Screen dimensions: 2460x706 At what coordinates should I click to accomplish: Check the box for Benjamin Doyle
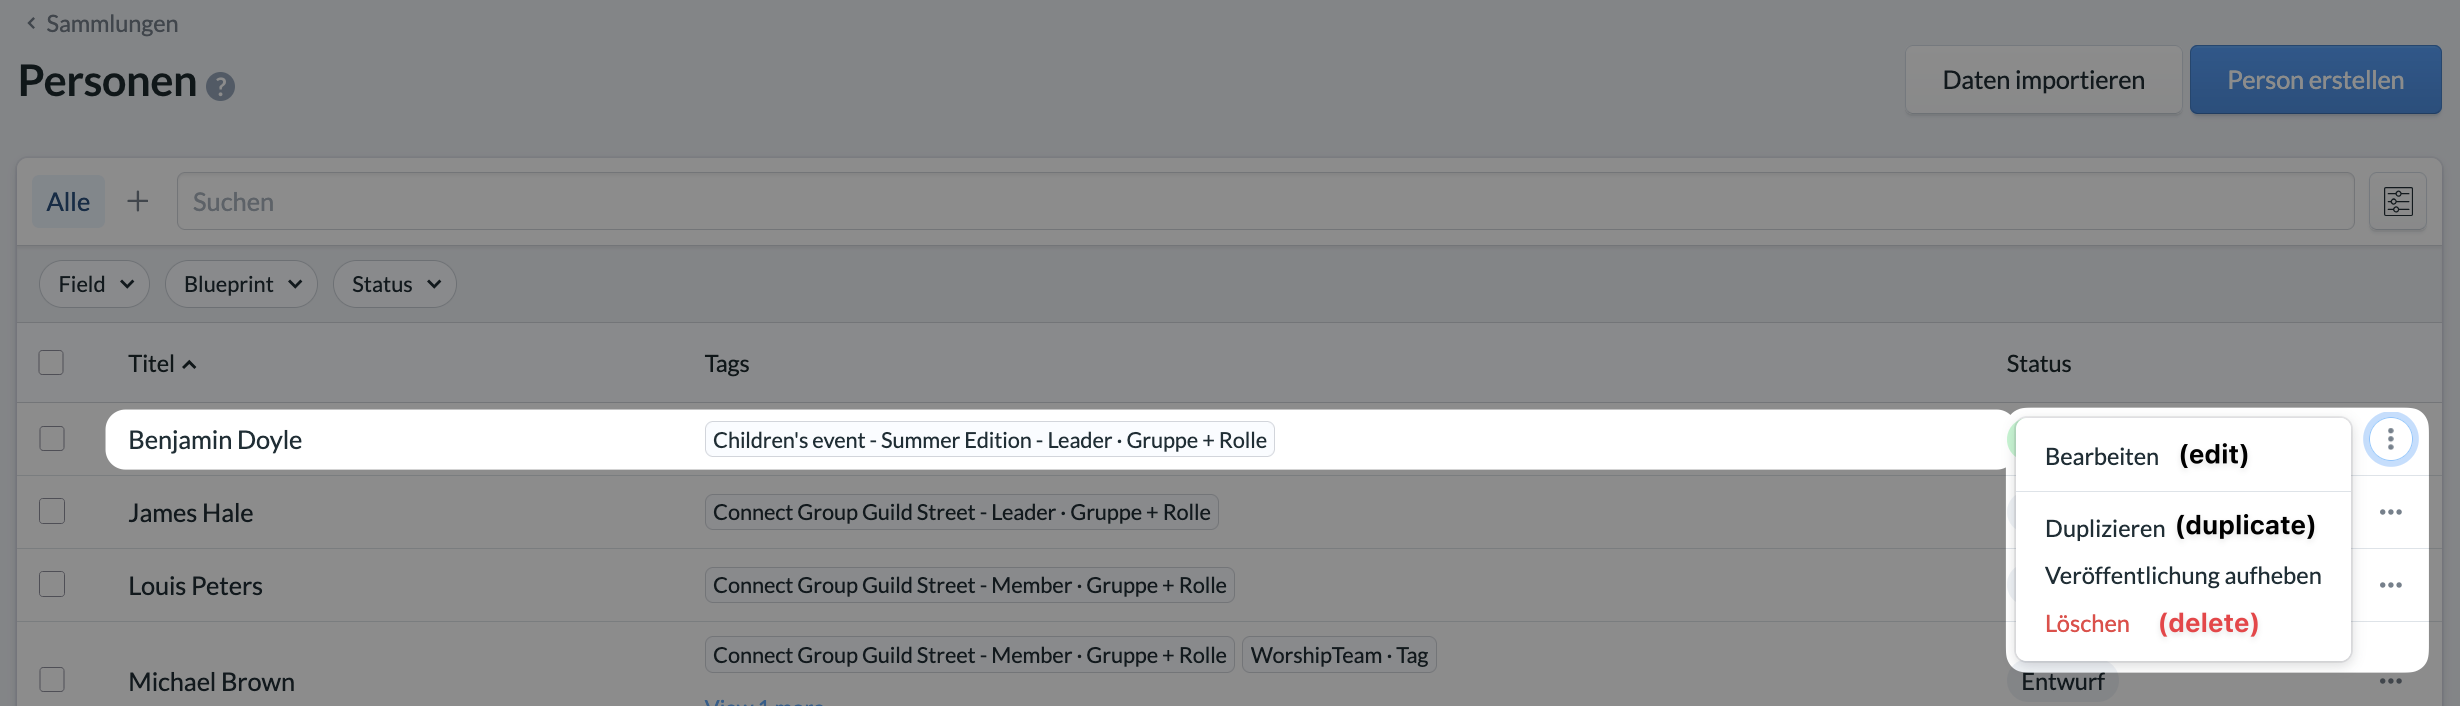[52, 438]
